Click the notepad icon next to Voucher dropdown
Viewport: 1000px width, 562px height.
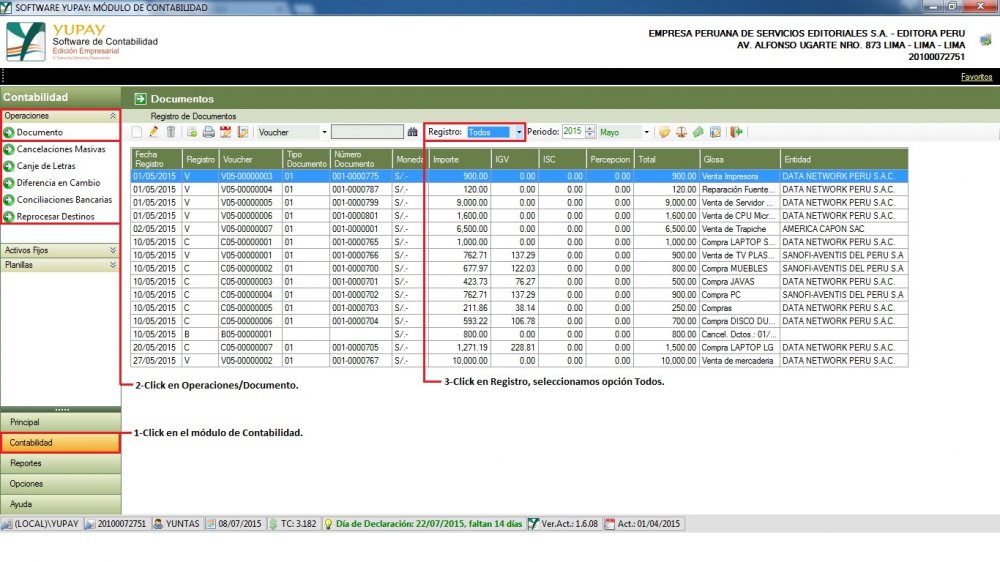(242, 132)
